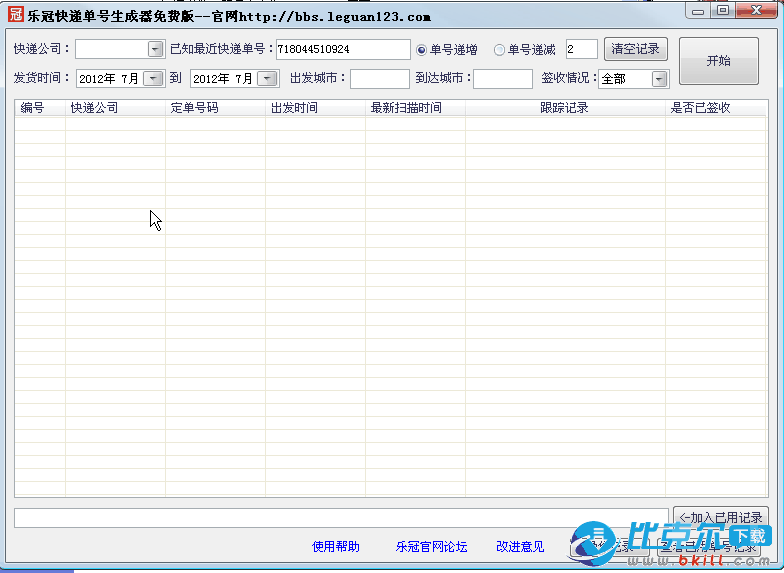Click the red 冠 app icon in title bar
The width and height of the screenshot is (784, 573).
click(x=16, y=14)
